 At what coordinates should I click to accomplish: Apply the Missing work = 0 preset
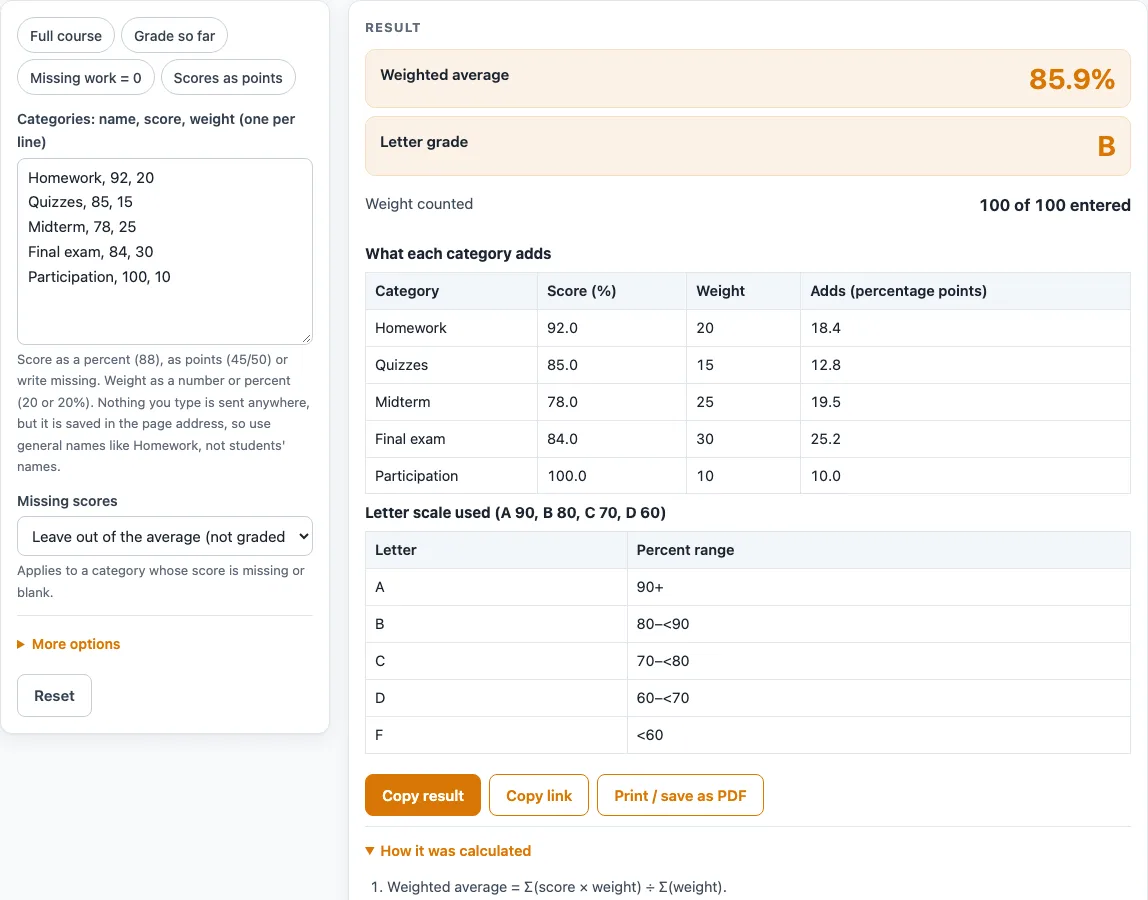tap(86, 78)
